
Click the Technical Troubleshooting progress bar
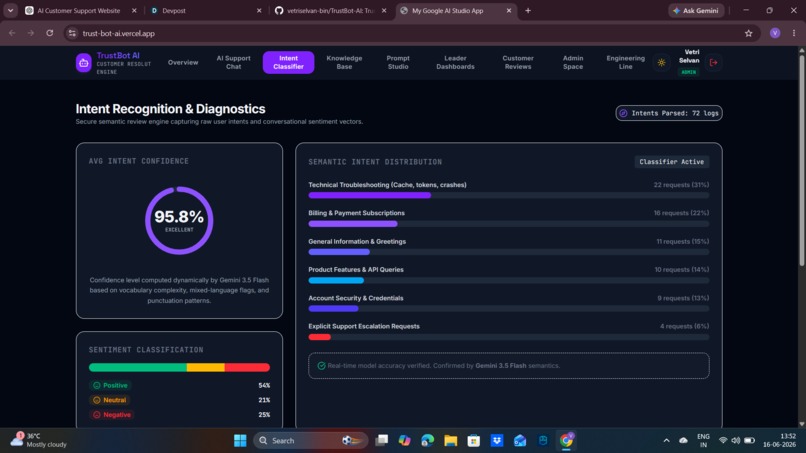508,195
